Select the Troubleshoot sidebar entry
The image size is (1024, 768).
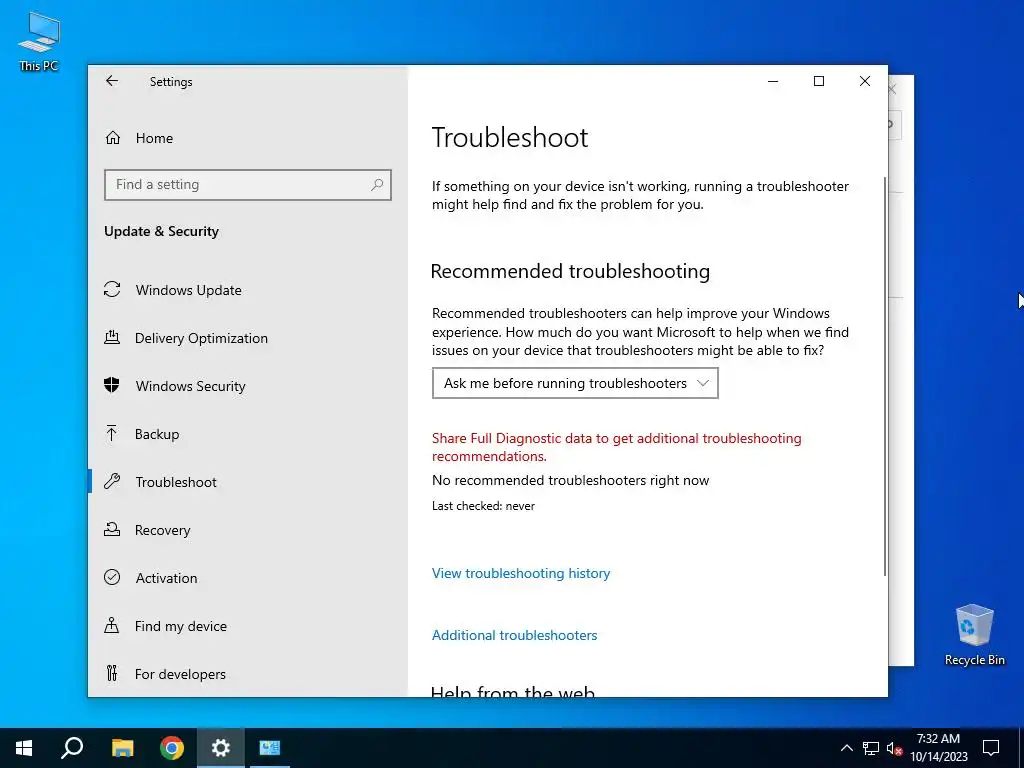point(176,482)
